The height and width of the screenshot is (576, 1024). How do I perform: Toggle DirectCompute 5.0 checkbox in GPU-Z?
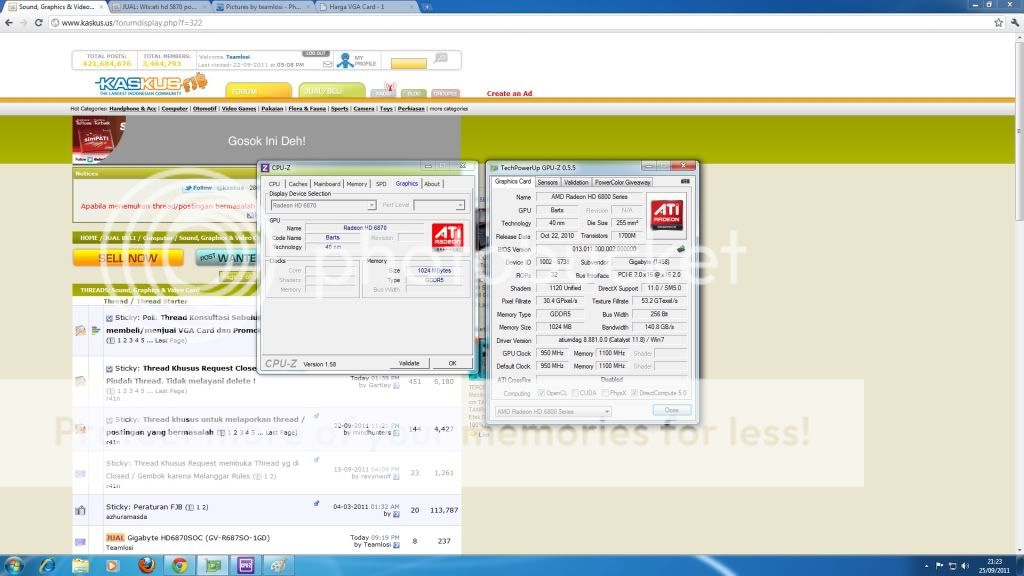click(x=634, y=393)
